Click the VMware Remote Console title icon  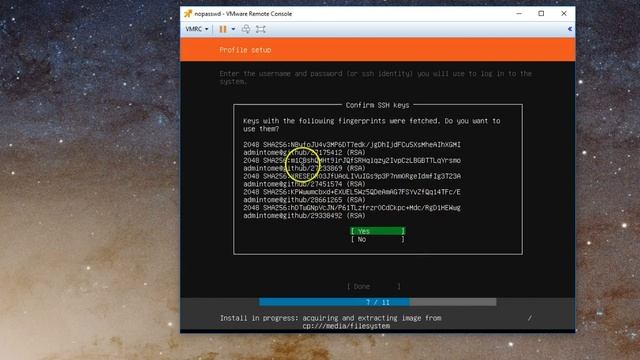(188, 13)
